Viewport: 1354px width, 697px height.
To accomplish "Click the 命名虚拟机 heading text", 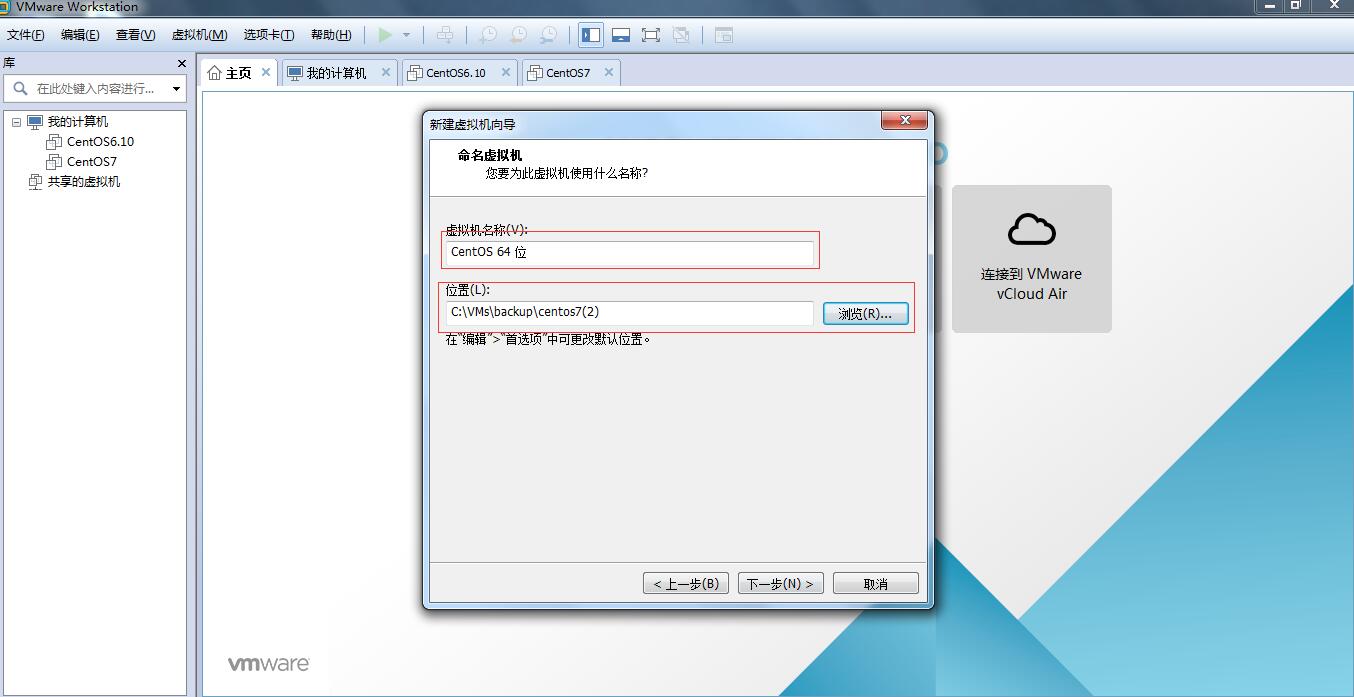I will pyautogui.click(x=490, y=156).
